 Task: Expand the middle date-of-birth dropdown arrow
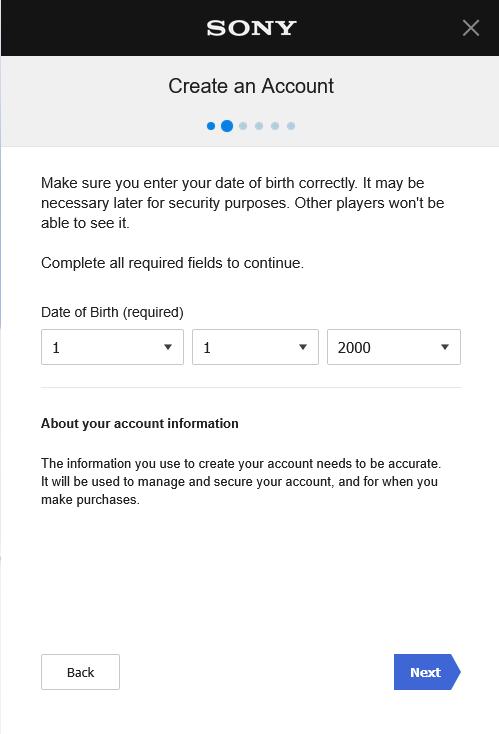[x=303, y=347]
